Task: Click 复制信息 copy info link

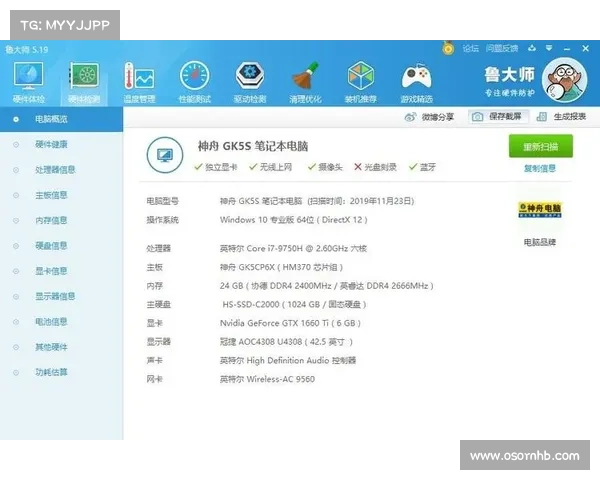Action: coord(540,168)
